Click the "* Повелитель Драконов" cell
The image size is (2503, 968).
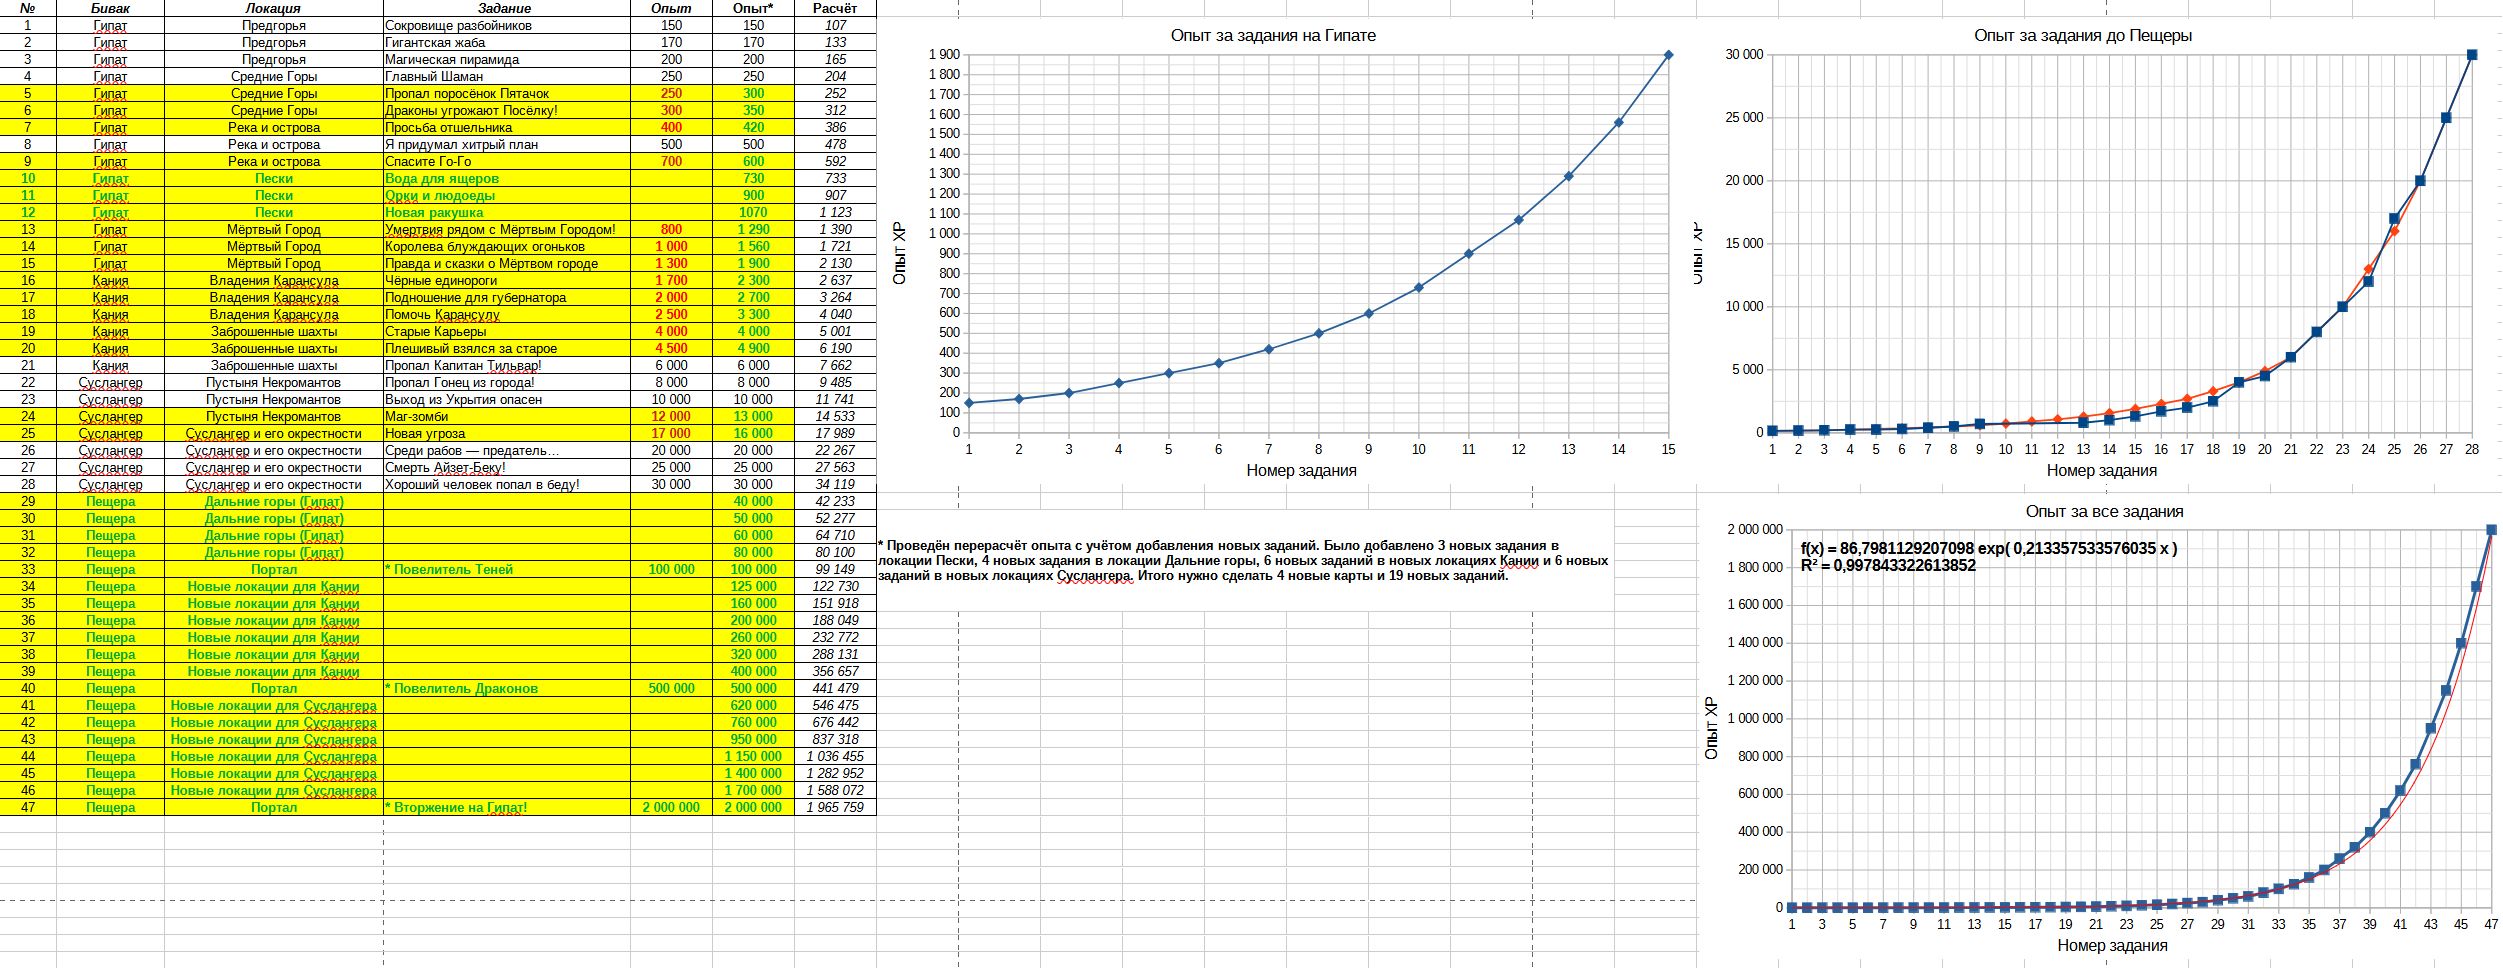click(461, 688)
